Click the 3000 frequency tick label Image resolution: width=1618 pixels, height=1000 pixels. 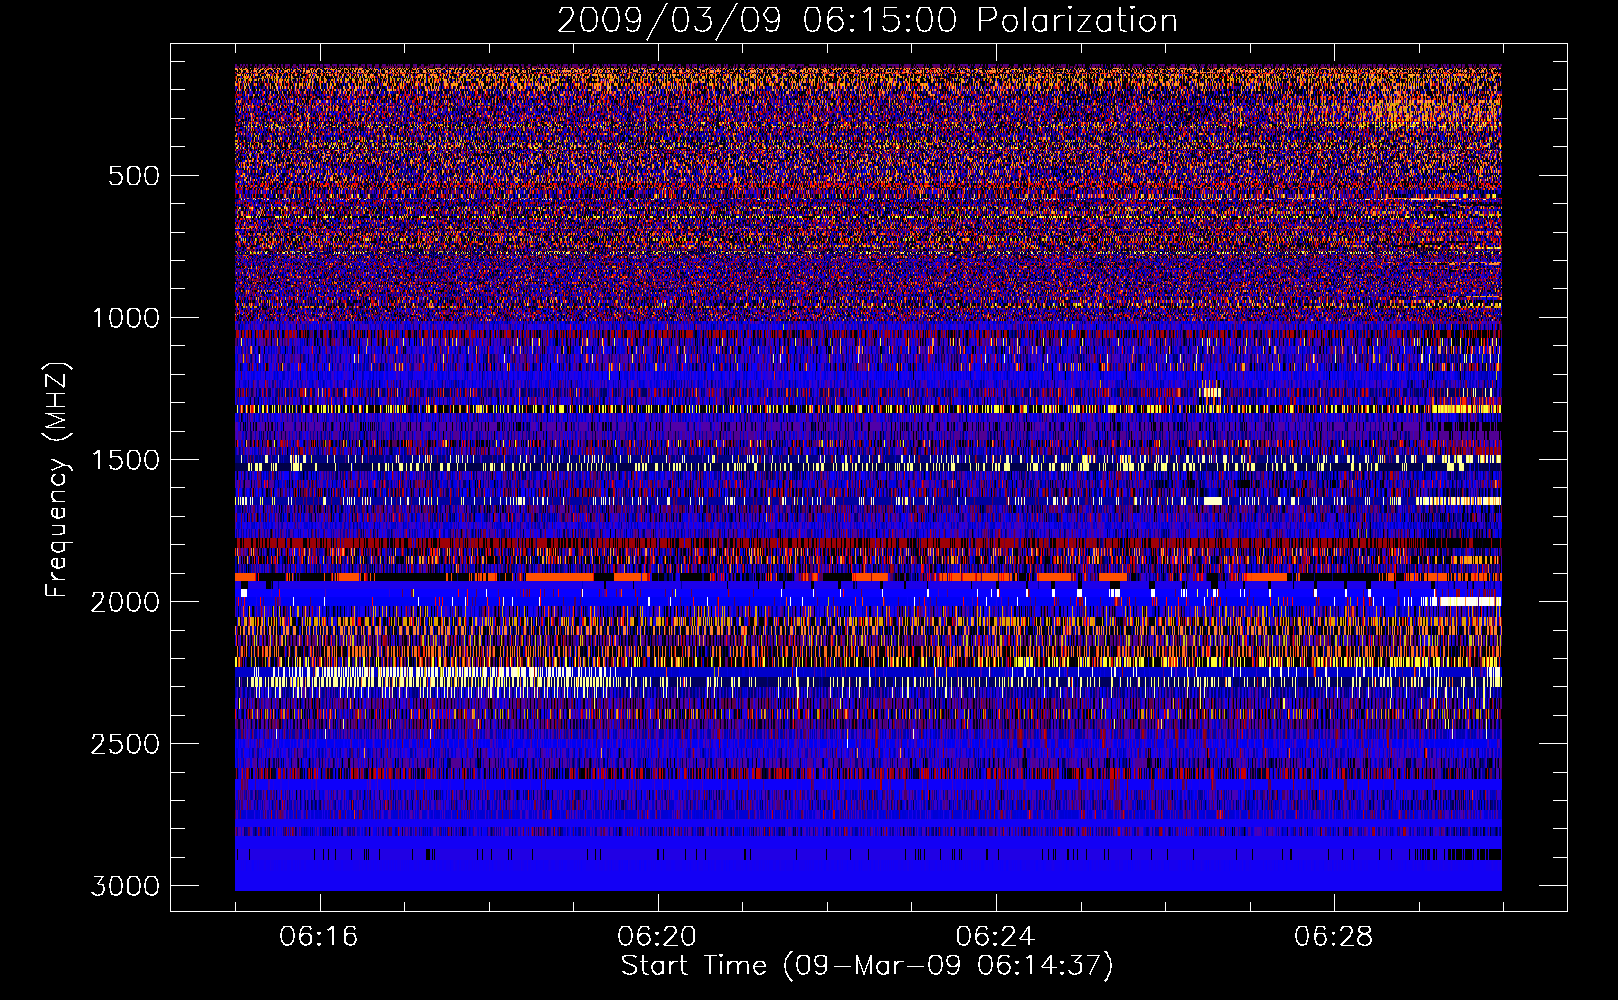click(x=125, y=886)
